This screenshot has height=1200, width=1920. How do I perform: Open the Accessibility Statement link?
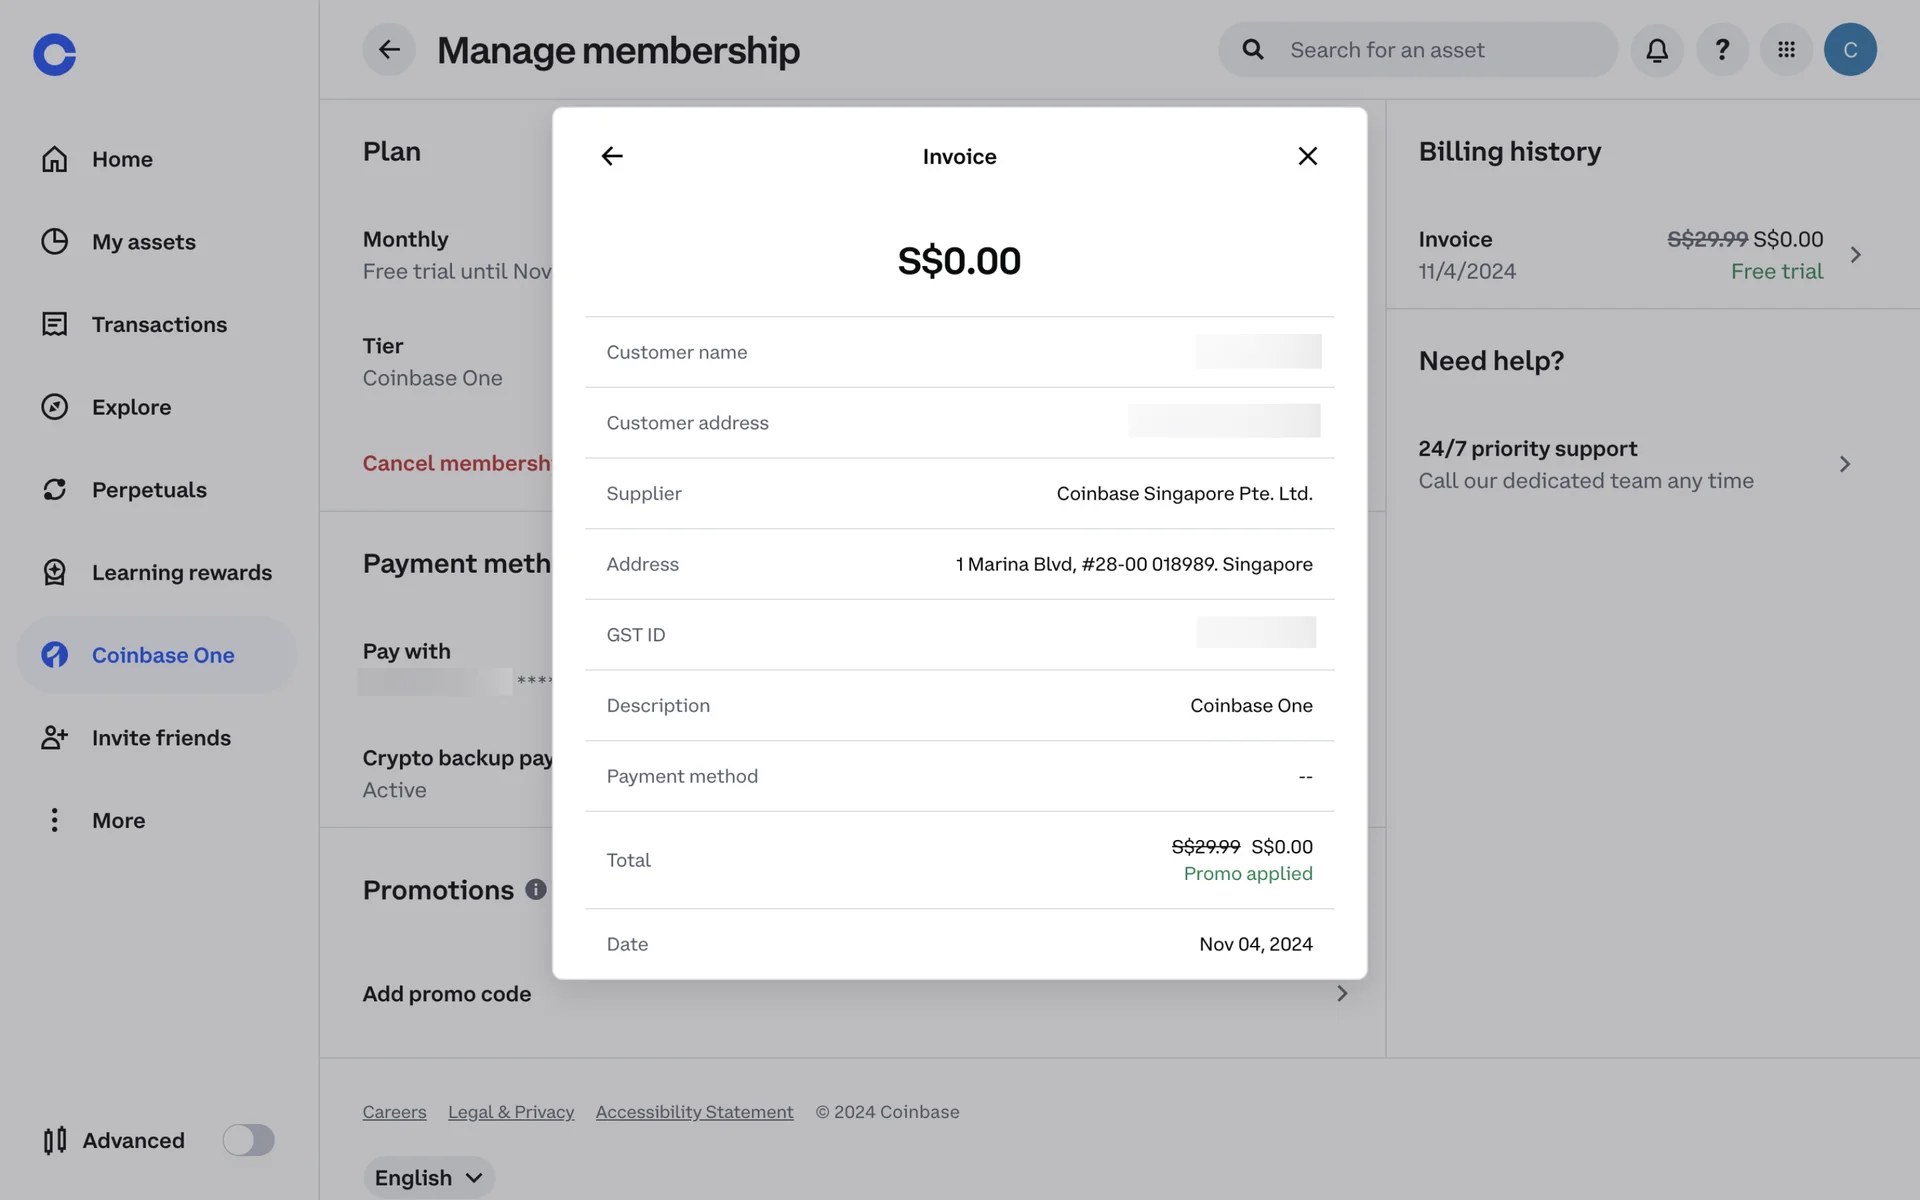[694, 1112]
